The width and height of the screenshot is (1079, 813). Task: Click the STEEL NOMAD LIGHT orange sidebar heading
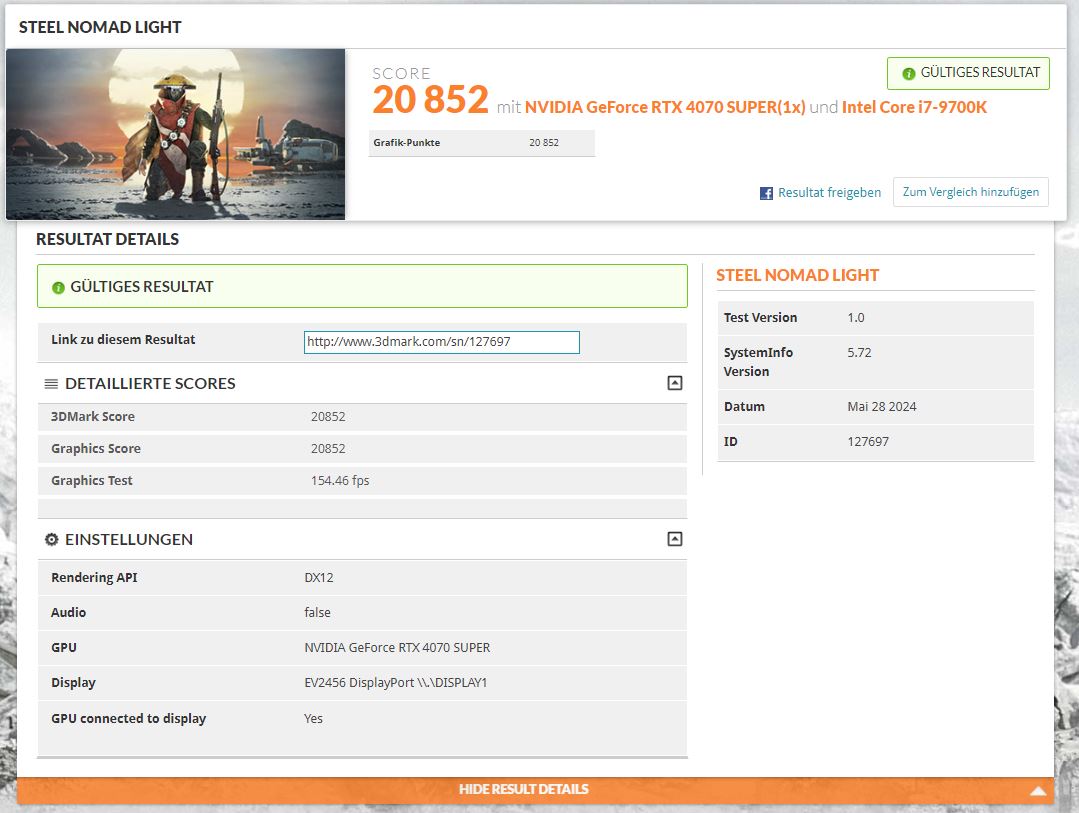(x=798, y=275)
